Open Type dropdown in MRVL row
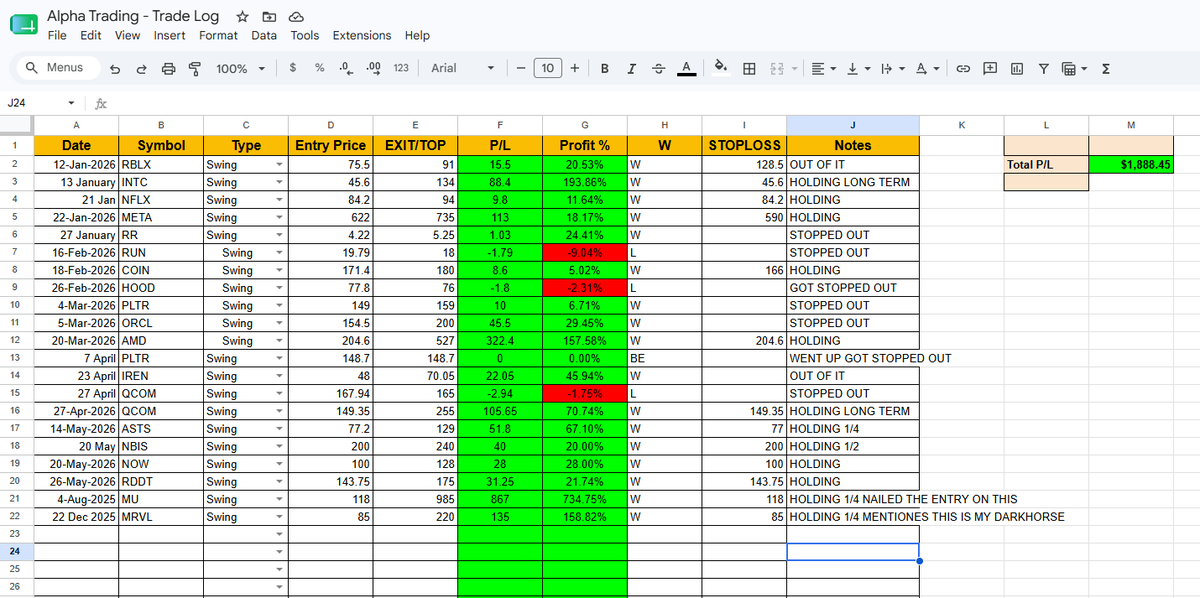Screen dimensions: 1200x598 pyautogui.click(x=279, y=517)
